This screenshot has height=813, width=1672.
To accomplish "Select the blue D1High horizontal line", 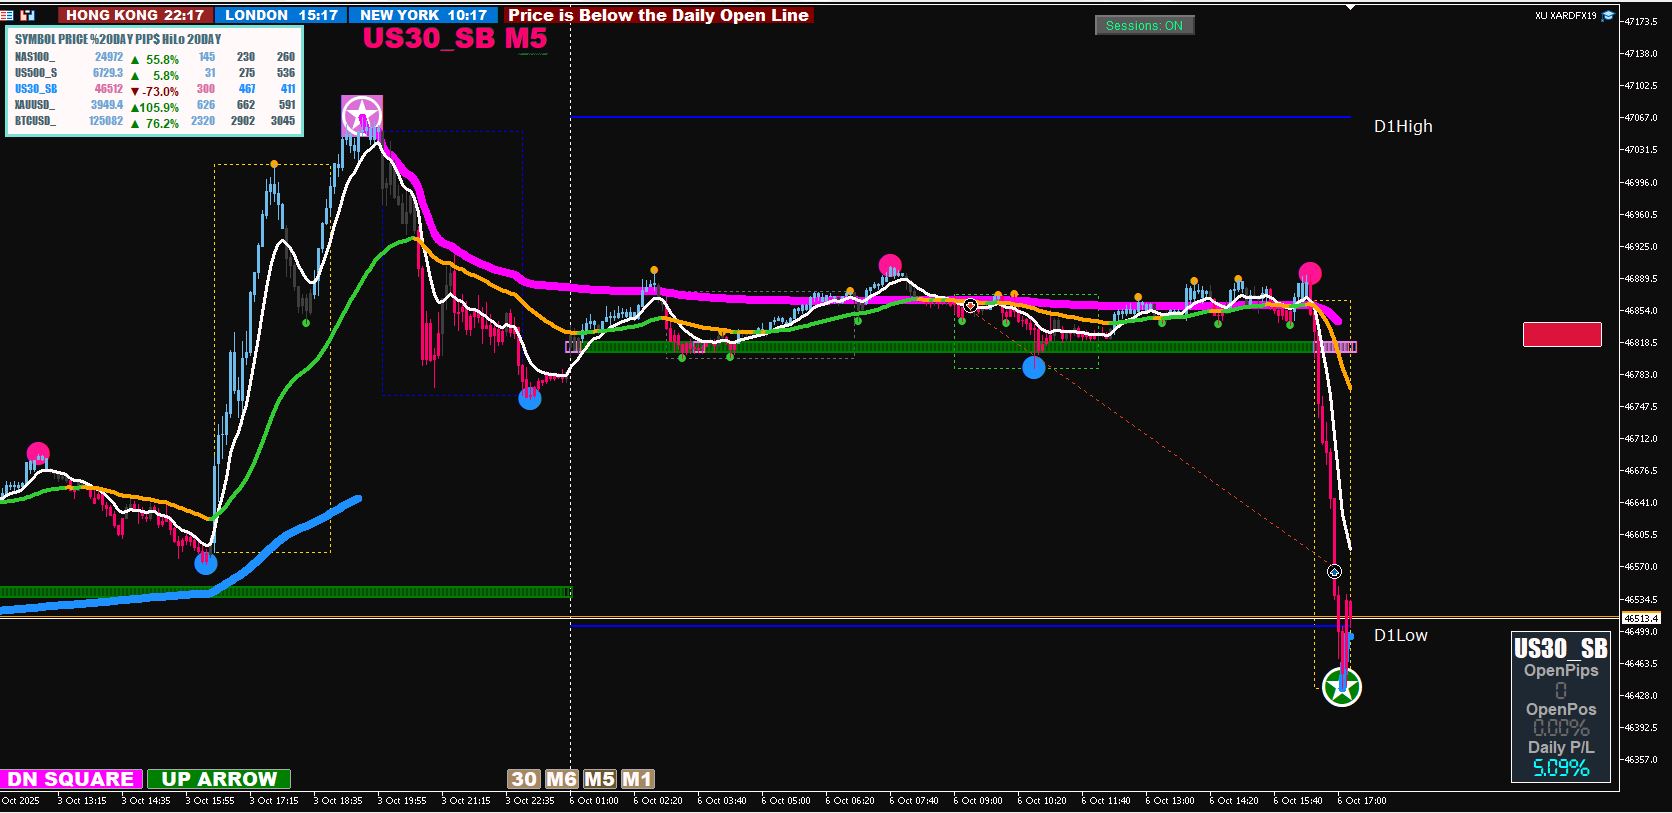I will [x=960, y=117].
